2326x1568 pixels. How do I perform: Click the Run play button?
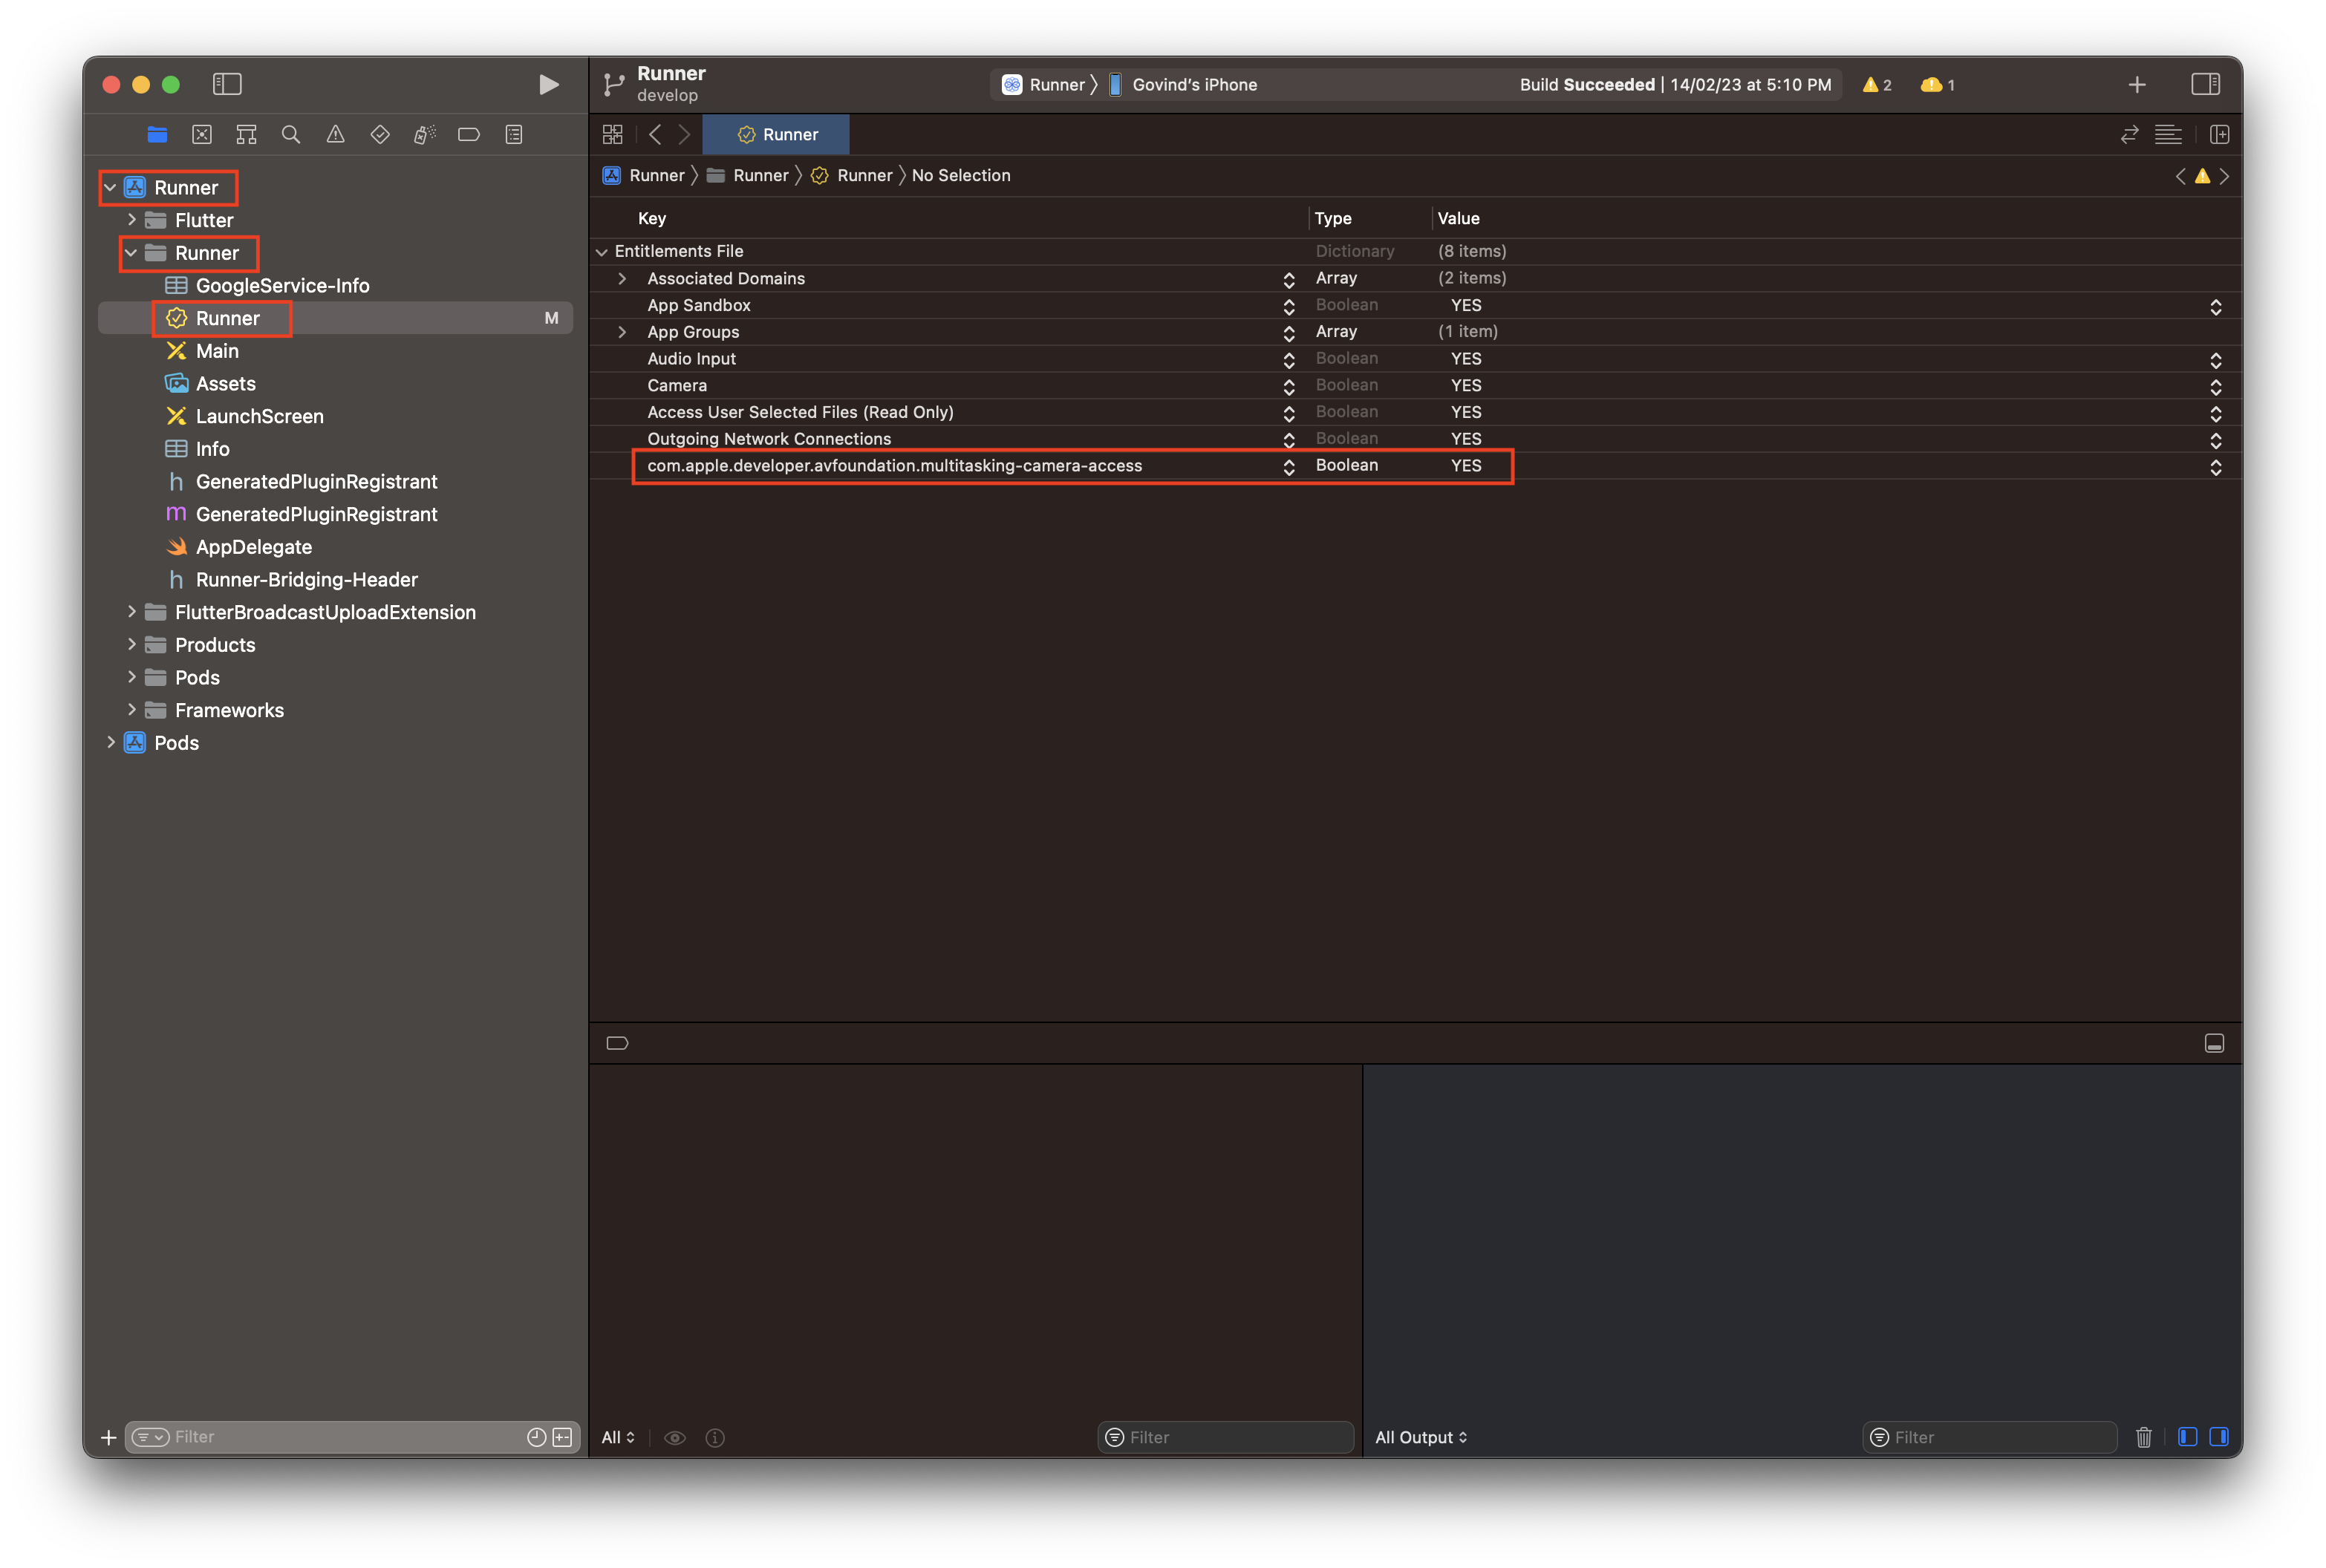tap(548, 85)
